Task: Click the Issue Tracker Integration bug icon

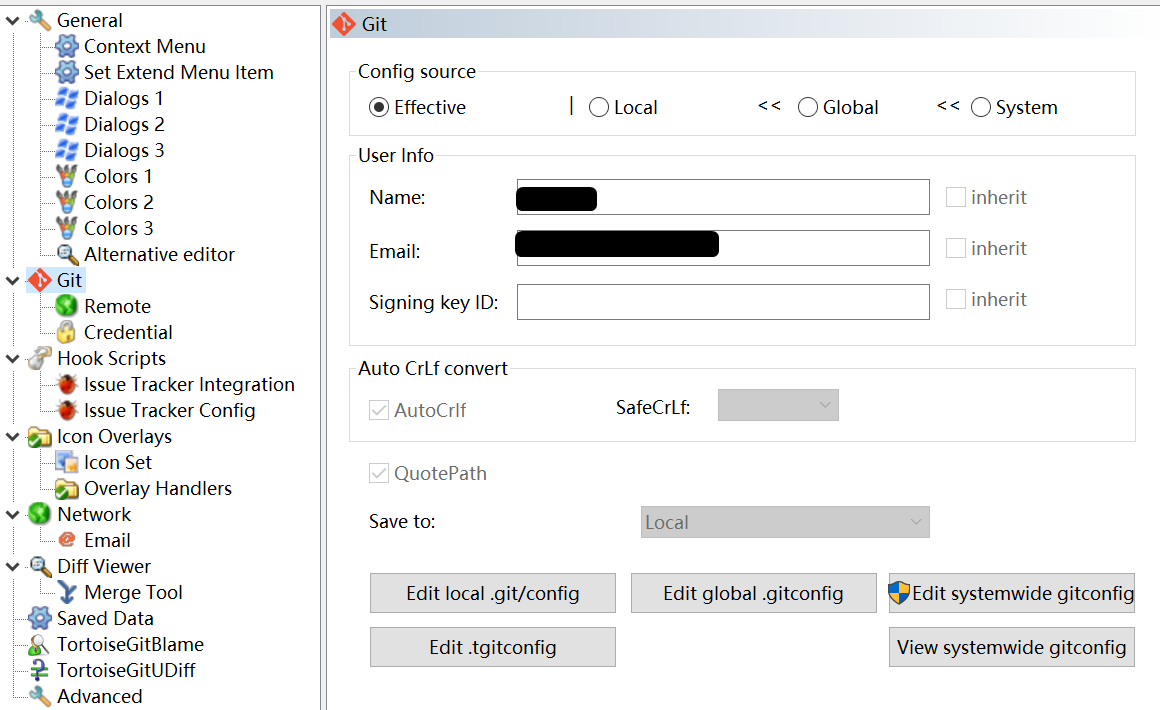Action: (x=67, y=384)
